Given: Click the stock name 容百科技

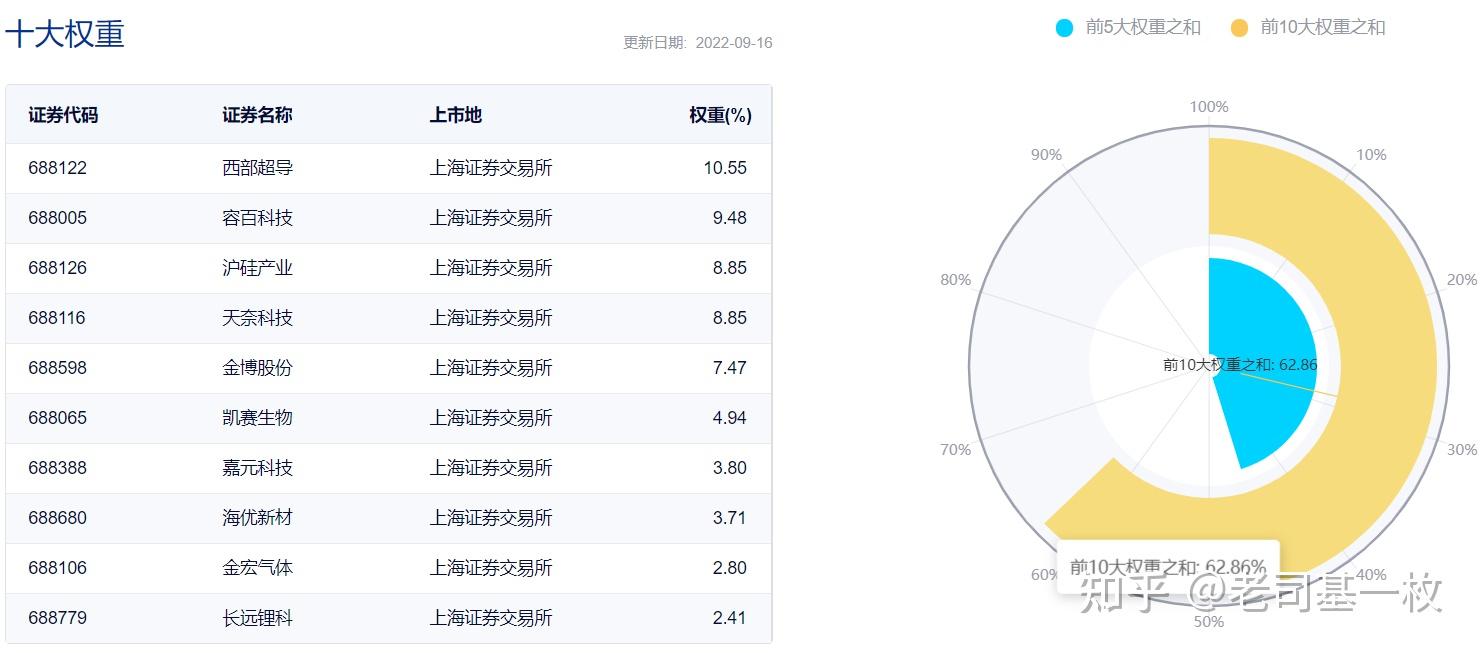Looking at the screenshot, I should tap(257, 218).
